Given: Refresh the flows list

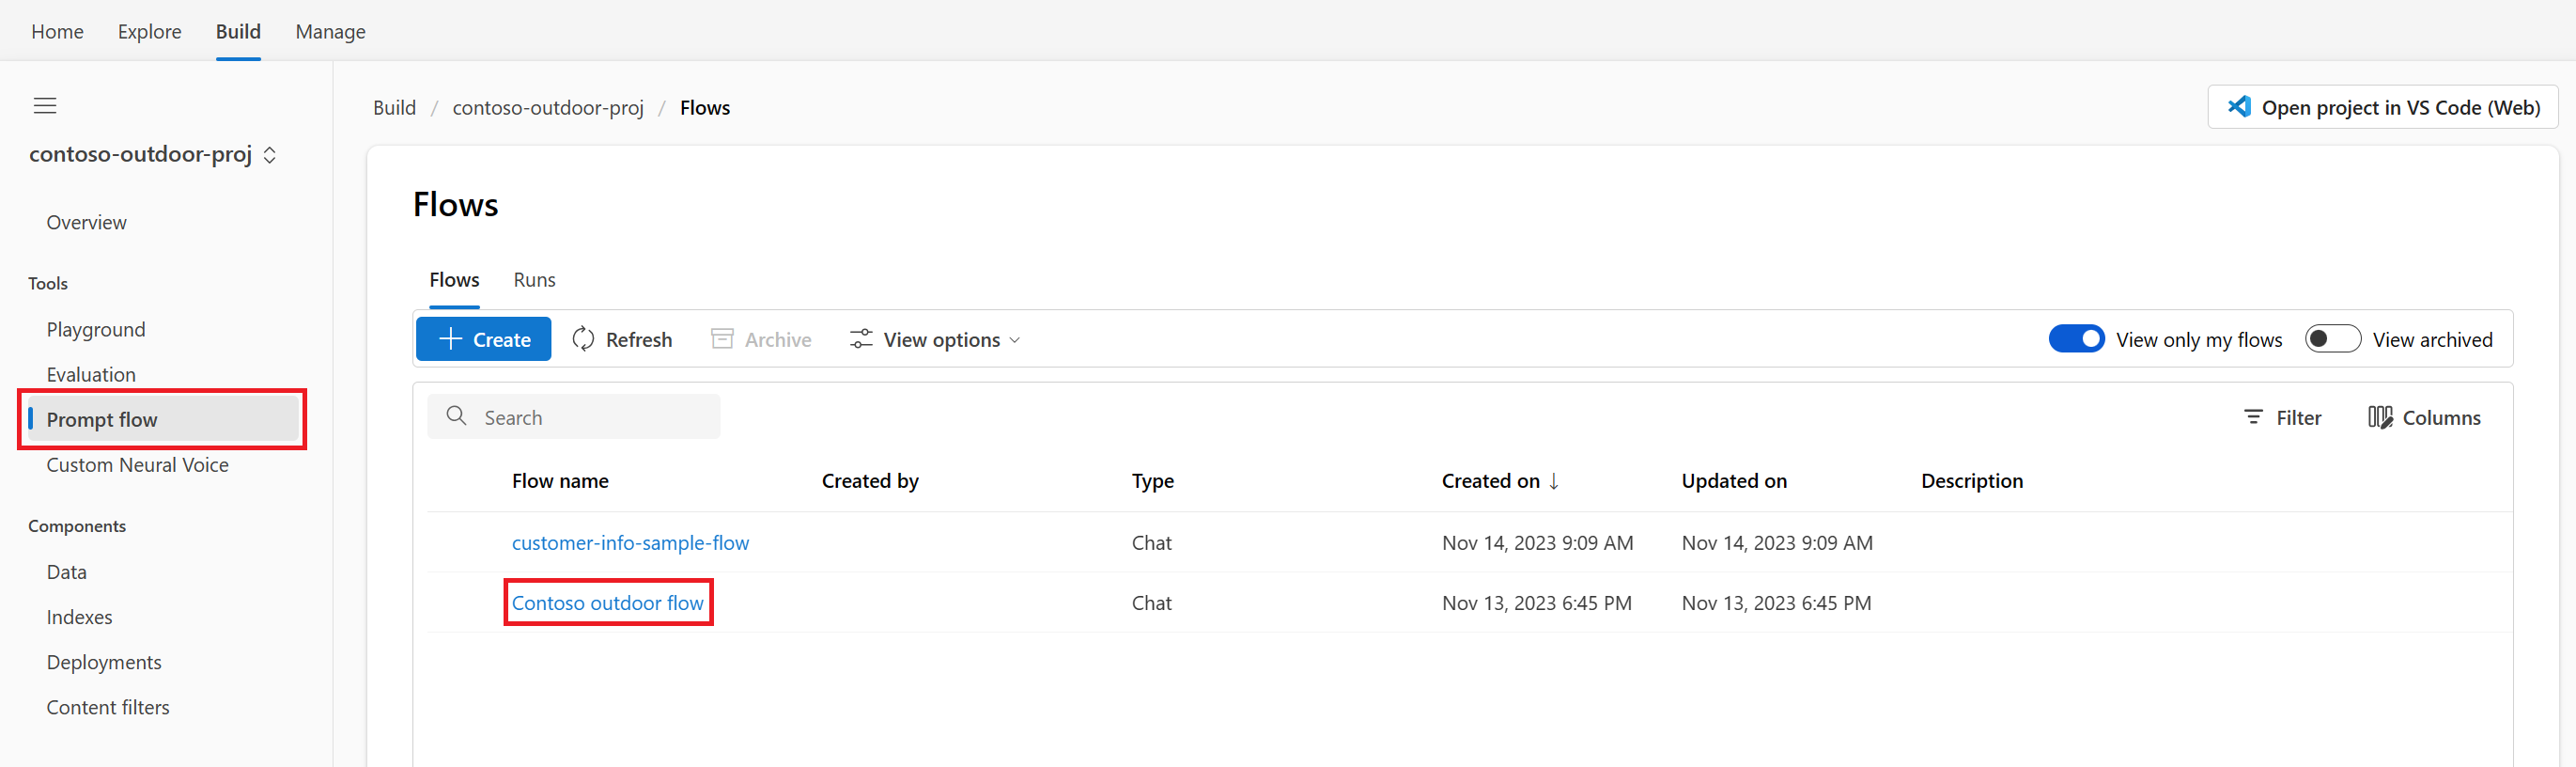Looking at the screenshot, I should point(622,340).
